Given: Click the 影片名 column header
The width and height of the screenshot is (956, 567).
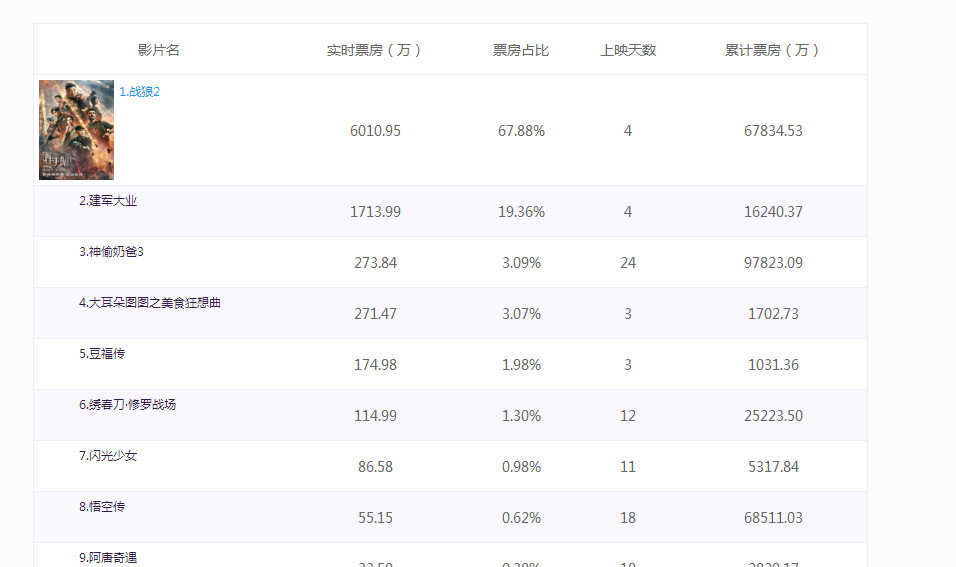Looking at the screenshot, I should click(159, 50).
